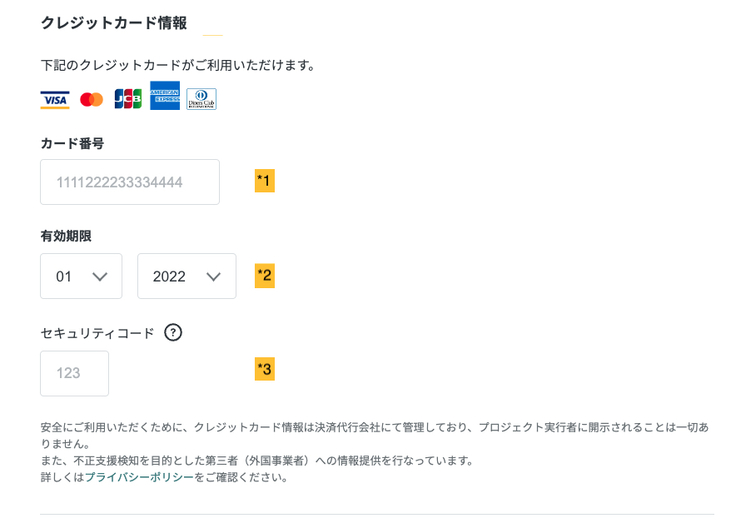
Task: Click the *3 annotation marker
Action: [264, 369]
